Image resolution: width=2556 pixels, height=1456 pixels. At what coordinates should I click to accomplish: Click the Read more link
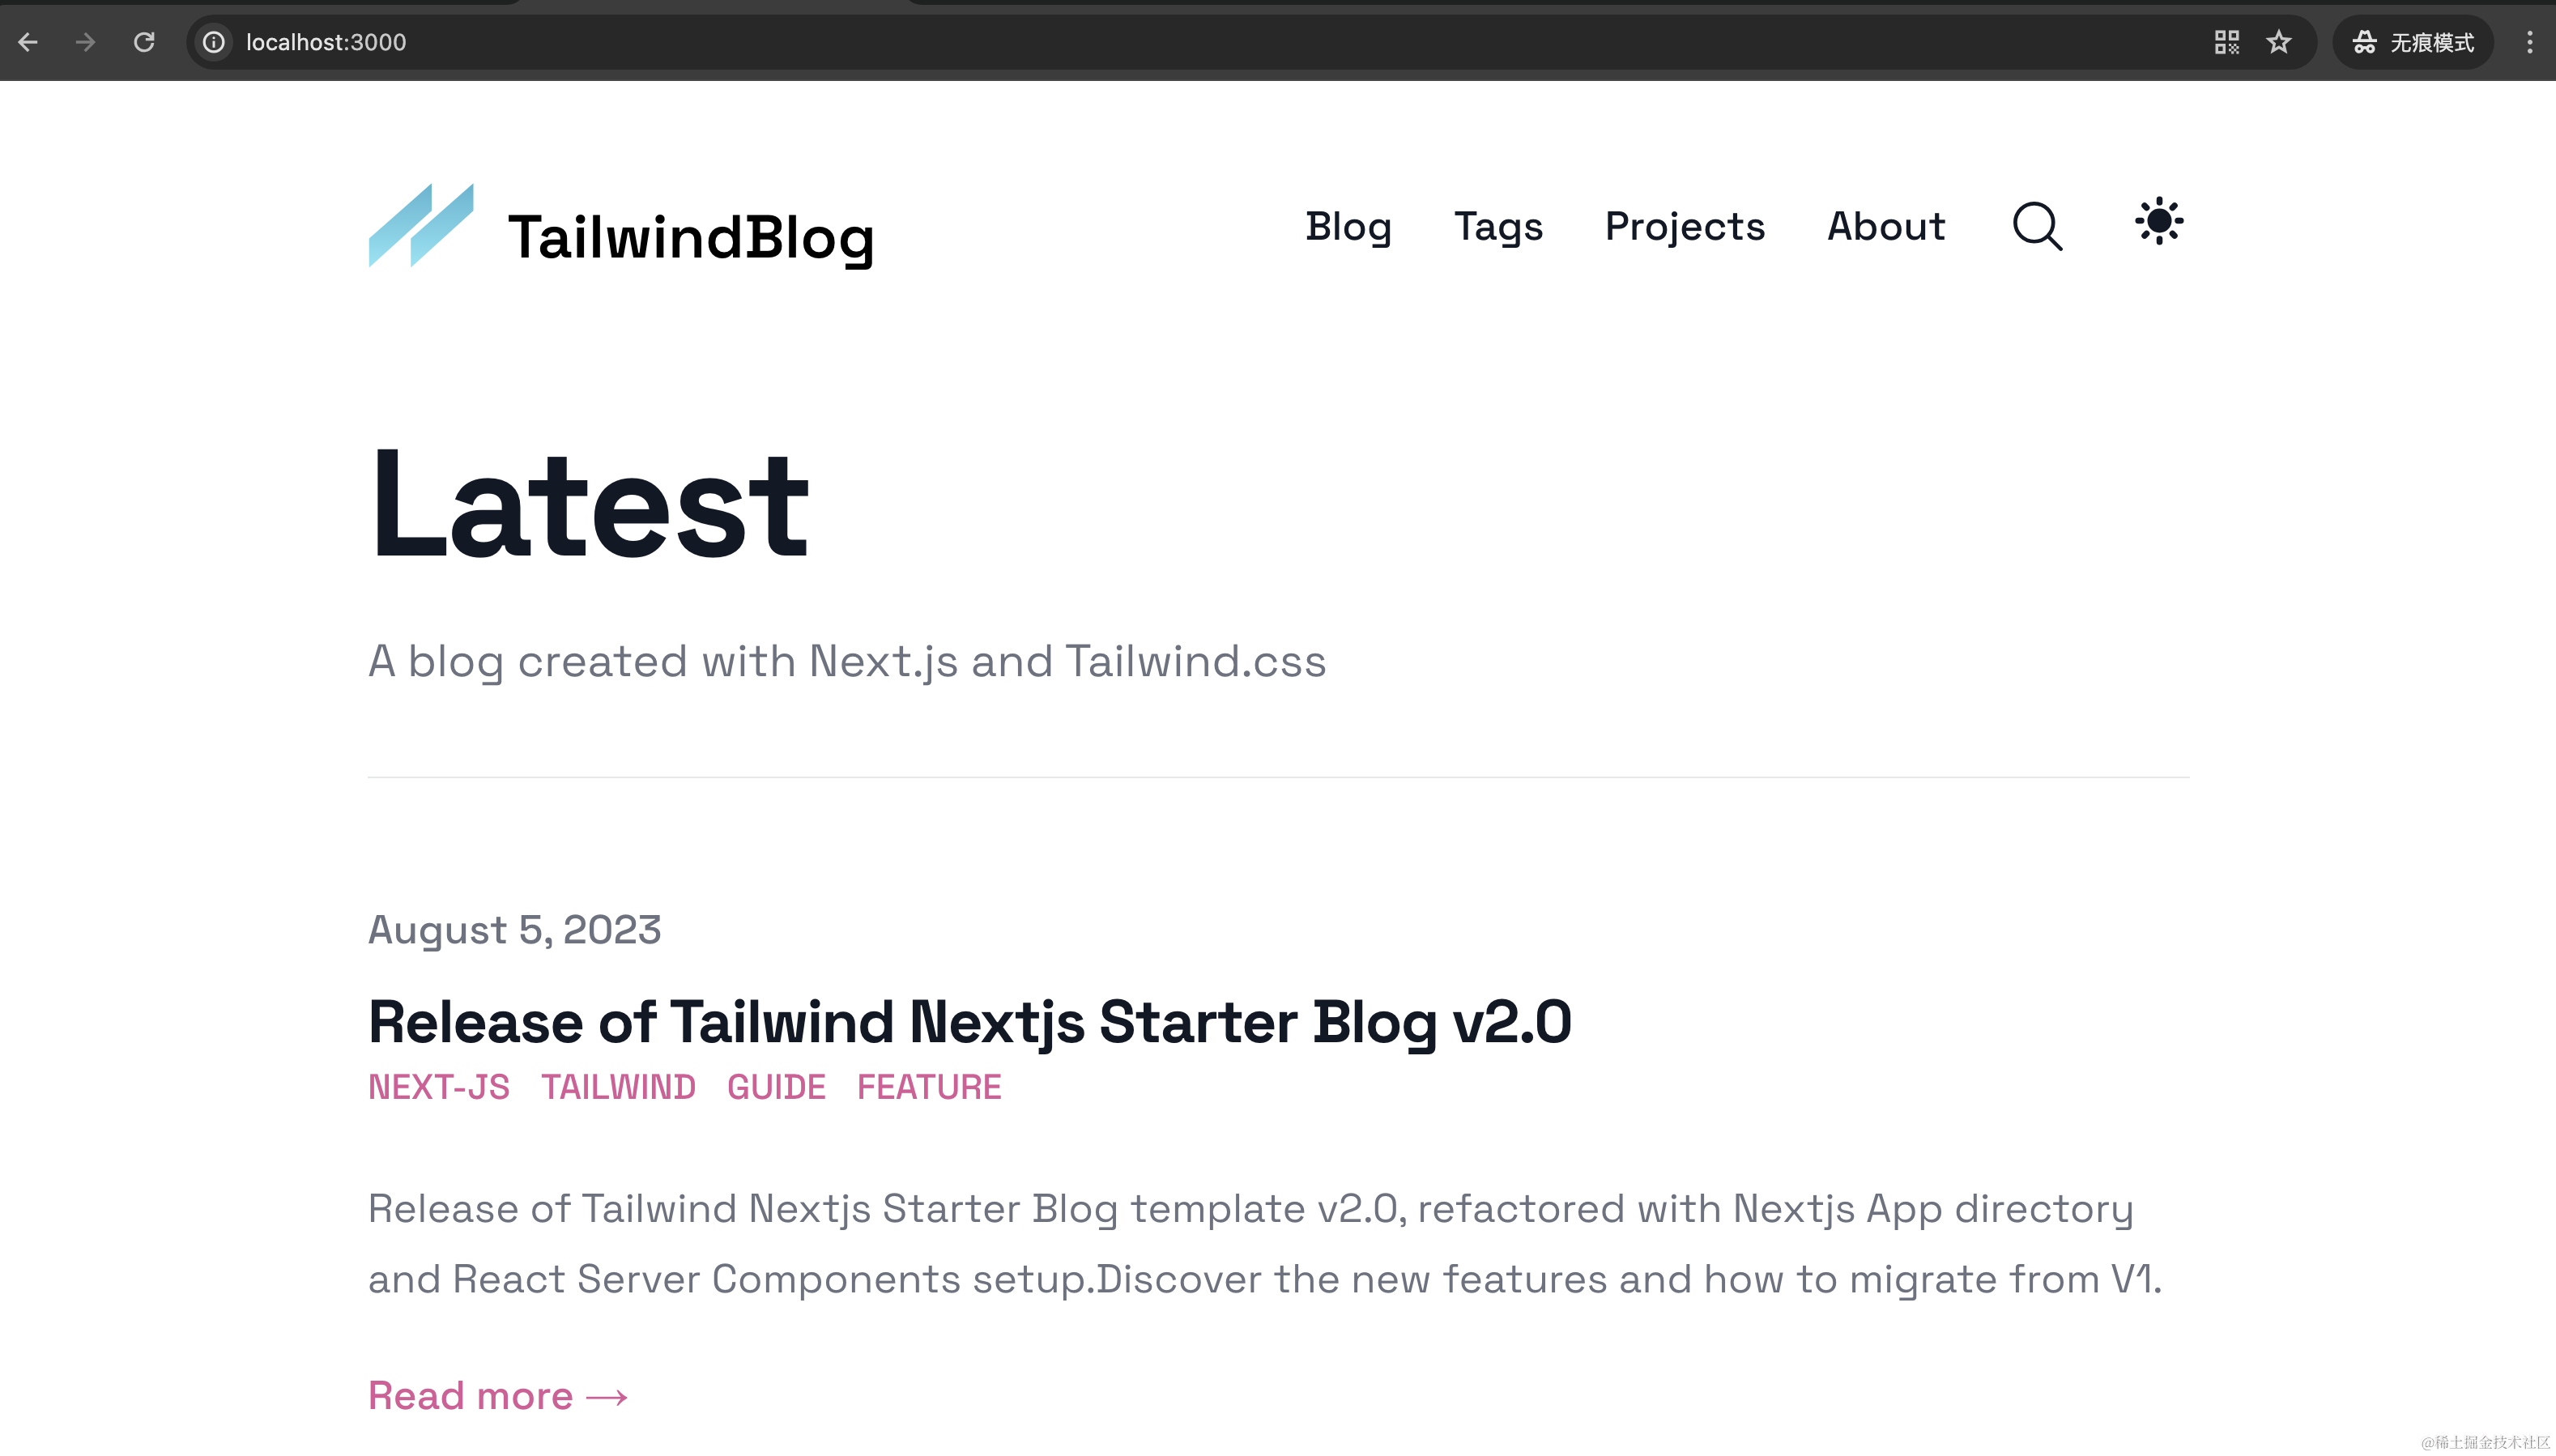click(498, 1396)
